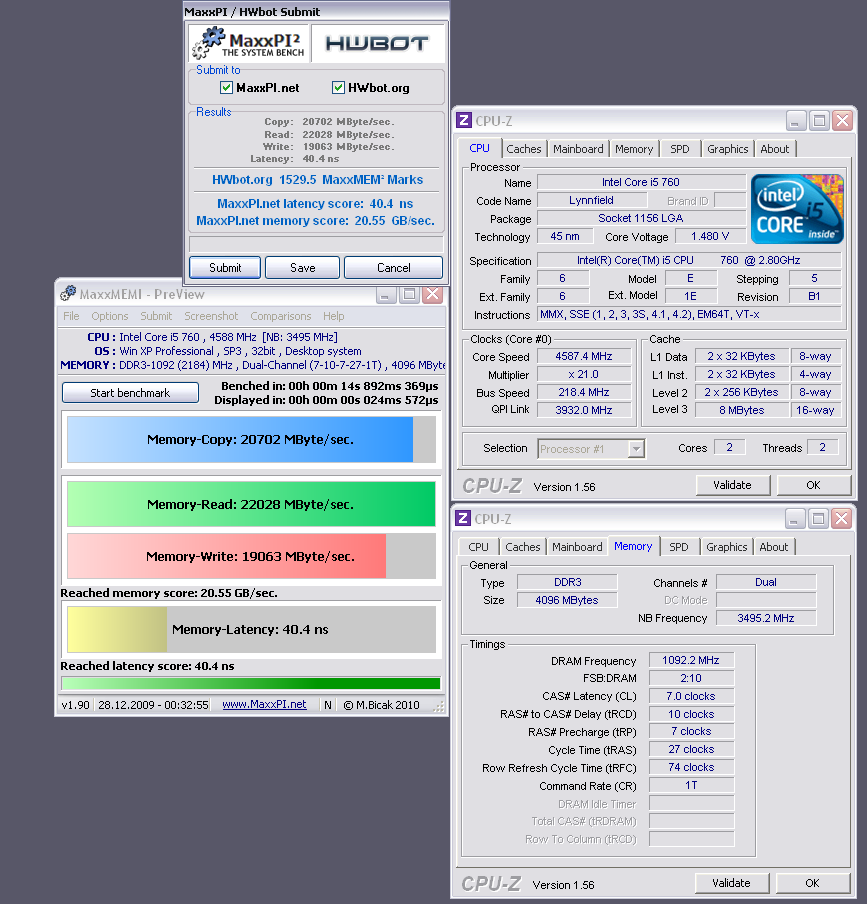
Task: Switch to Caches tab in bottom CPU-Z
Action: pos(522,547)
